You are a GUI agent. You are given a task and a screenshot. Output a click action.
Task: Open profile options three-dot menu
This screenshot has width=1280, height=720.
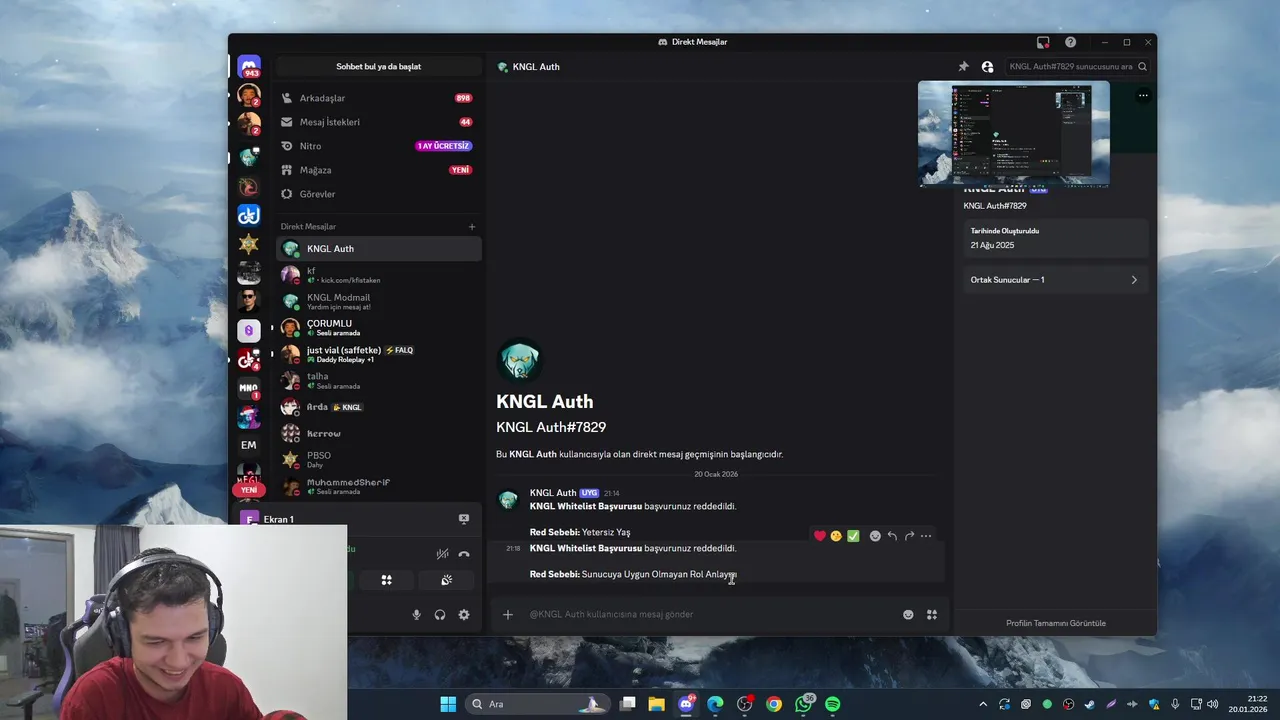coord(1143,96)
